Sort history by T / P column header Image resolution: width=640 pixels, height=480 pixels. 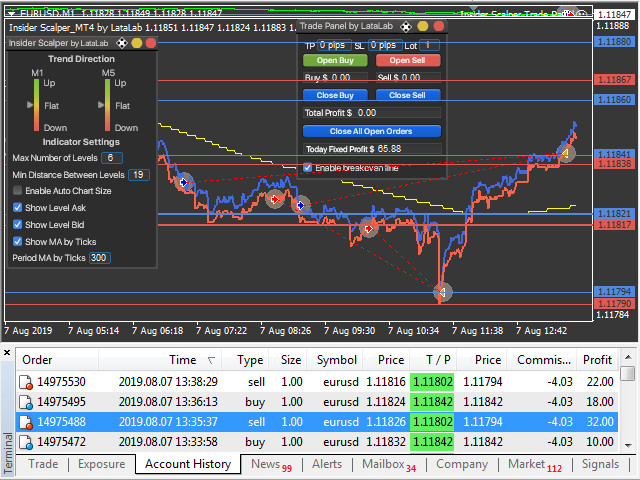click(x=433, y=360)
